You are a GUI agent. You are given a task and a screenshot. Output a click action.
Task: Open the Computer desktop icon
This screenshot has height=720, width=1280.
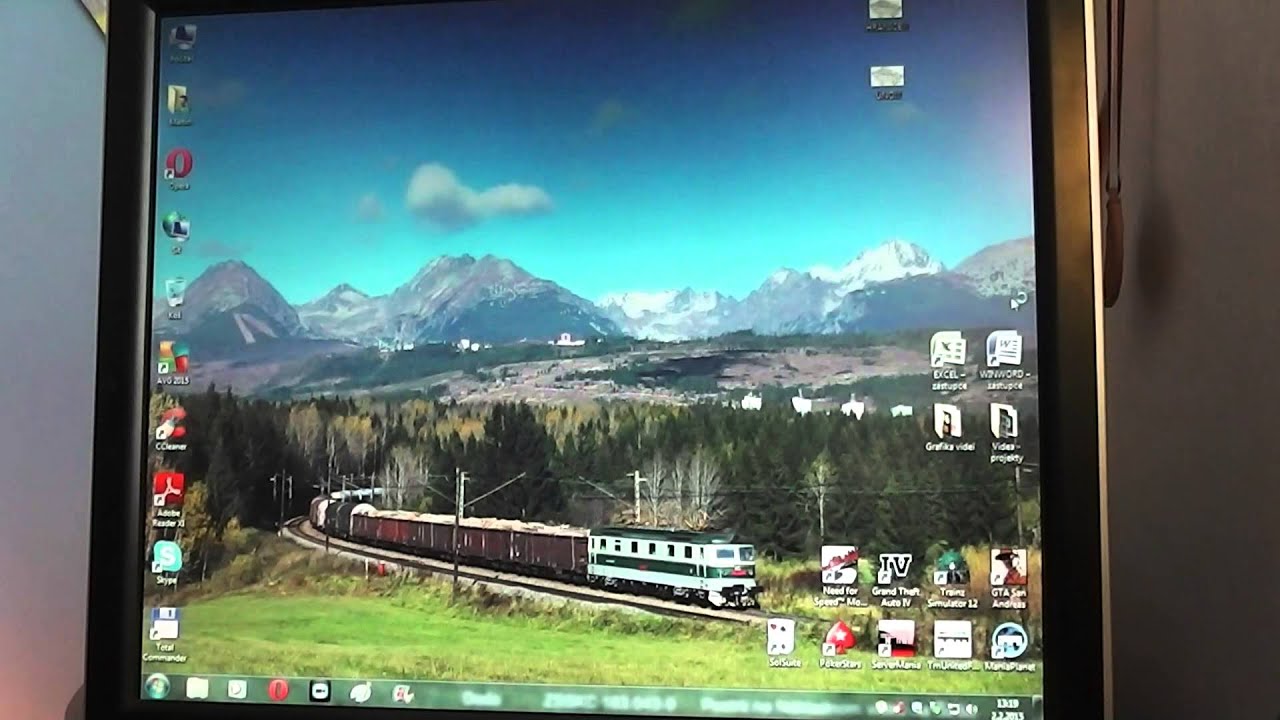(182, 43)
